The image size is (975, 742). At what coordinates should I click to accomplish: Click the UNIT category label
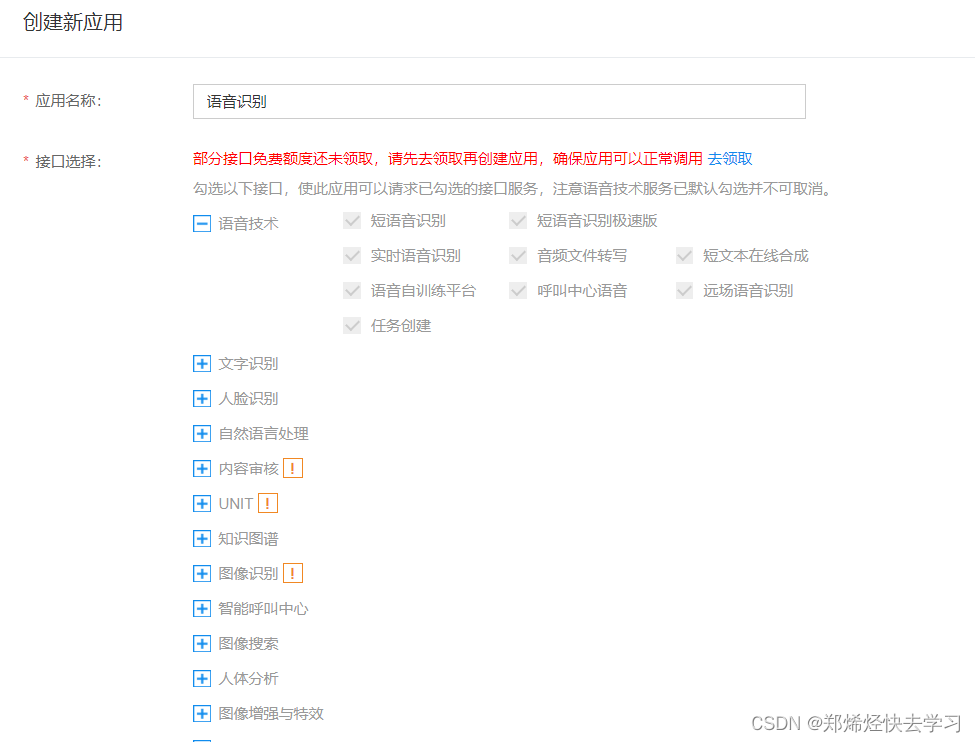click(236, 504)
